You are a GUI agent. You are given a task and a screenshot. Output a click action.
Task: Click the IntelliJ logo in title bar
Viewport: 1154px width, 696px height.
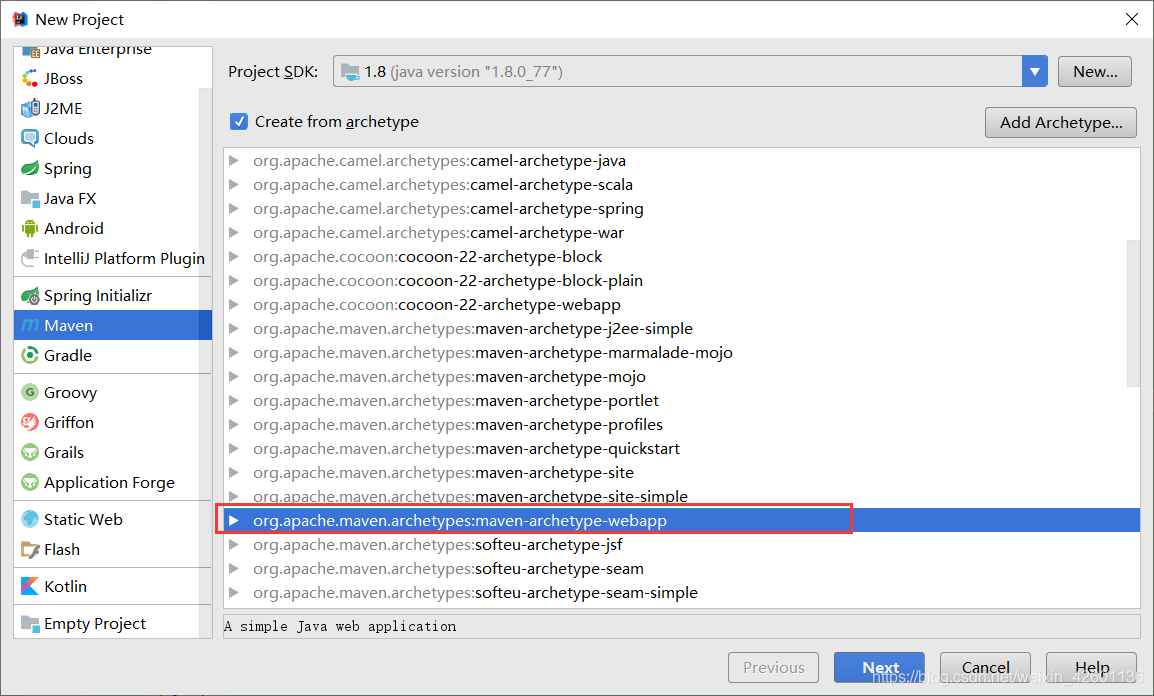tap(20, 19)
